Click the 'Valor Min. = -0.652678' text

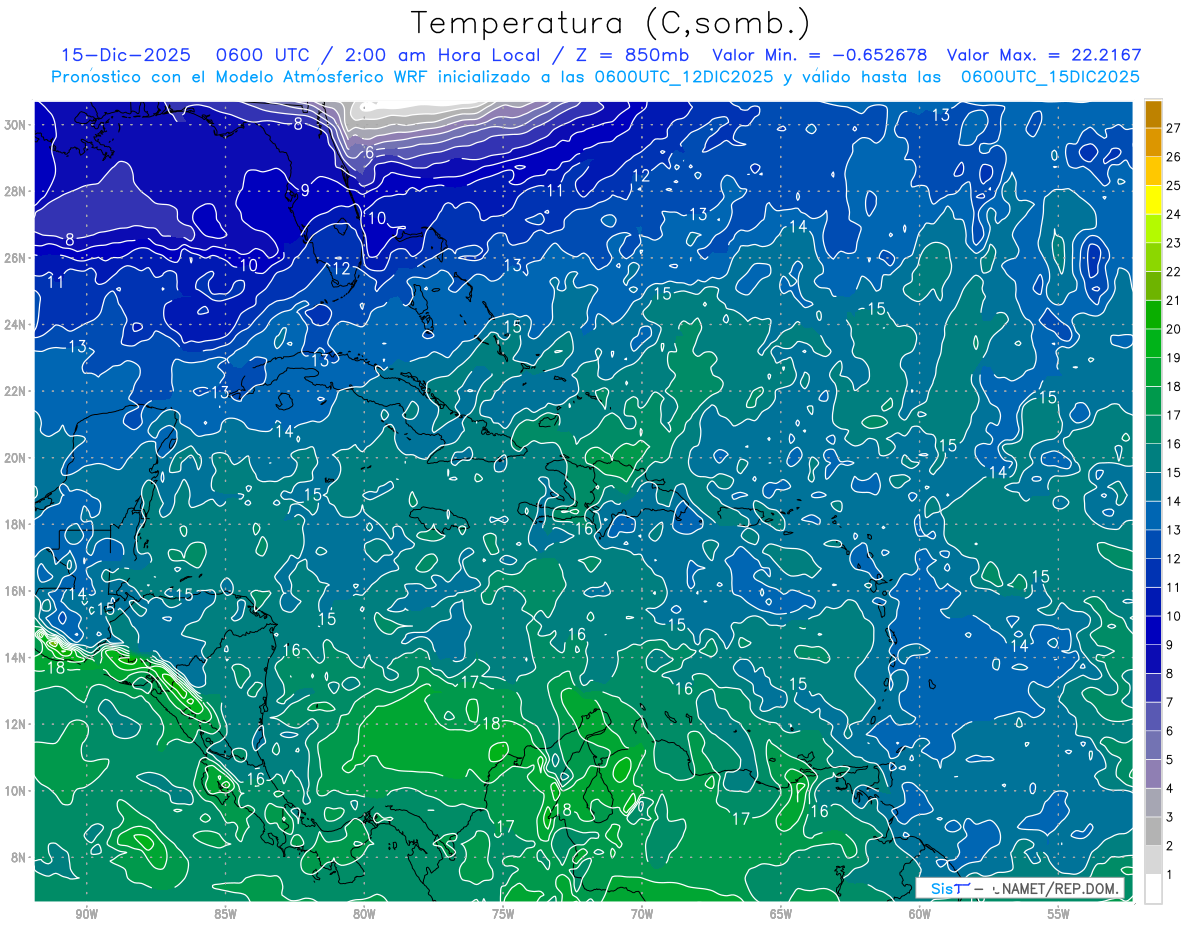click(819, 55)
